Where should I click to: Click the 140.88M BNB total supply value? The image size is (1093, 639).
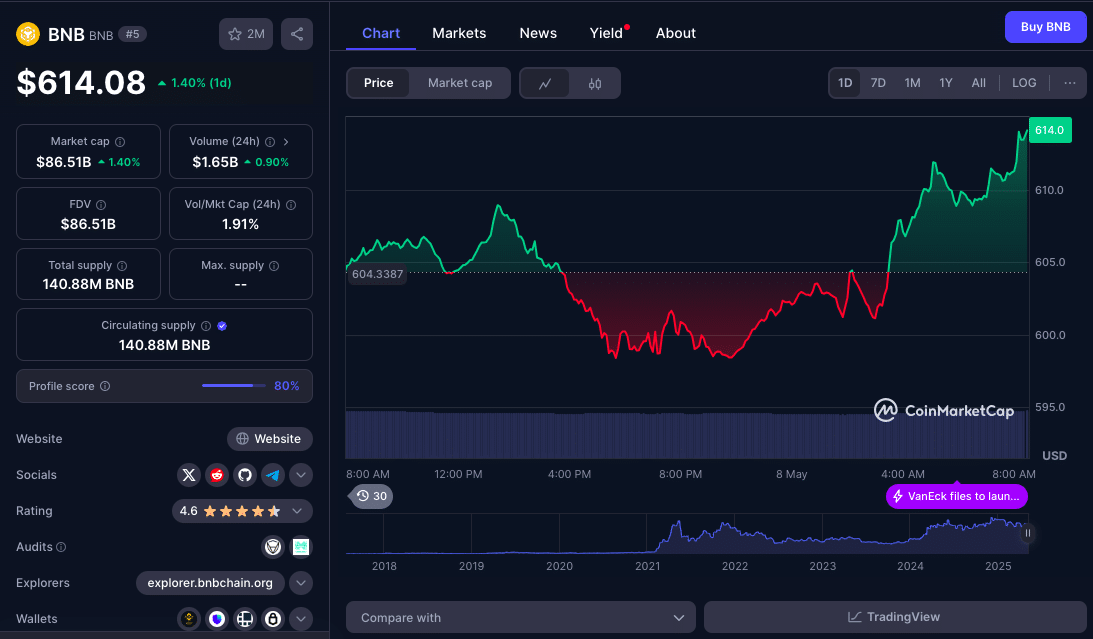(88, 284)
